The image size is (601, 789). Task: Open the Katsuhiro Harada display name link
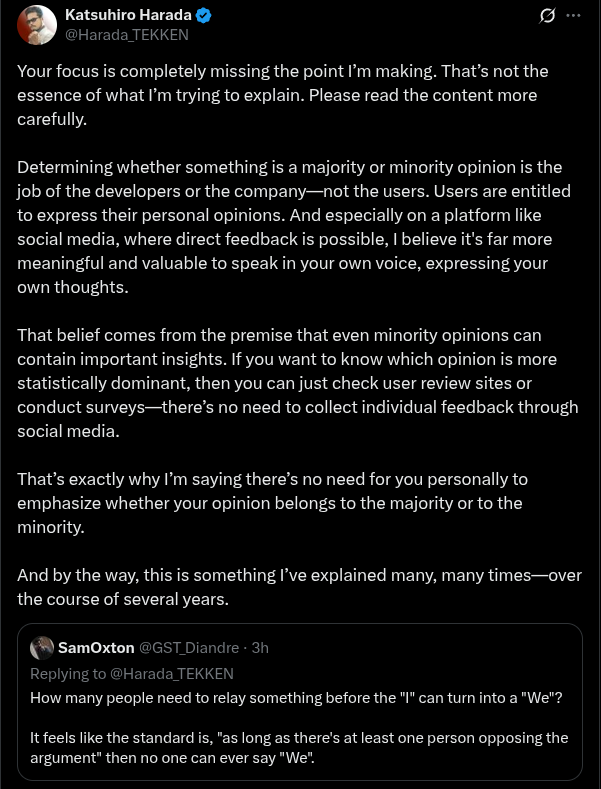coord(127,15)
